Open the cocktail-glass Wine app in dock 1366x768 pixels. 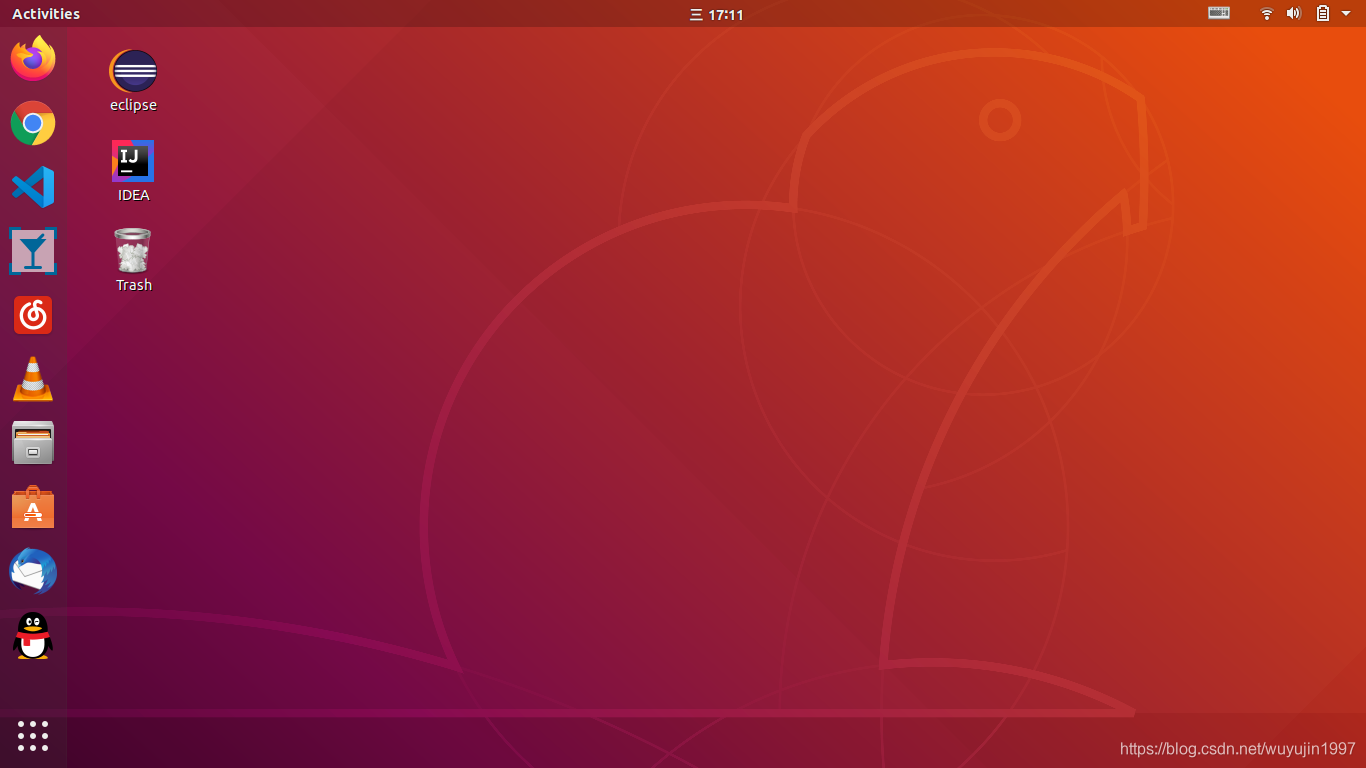coord(33,251)
